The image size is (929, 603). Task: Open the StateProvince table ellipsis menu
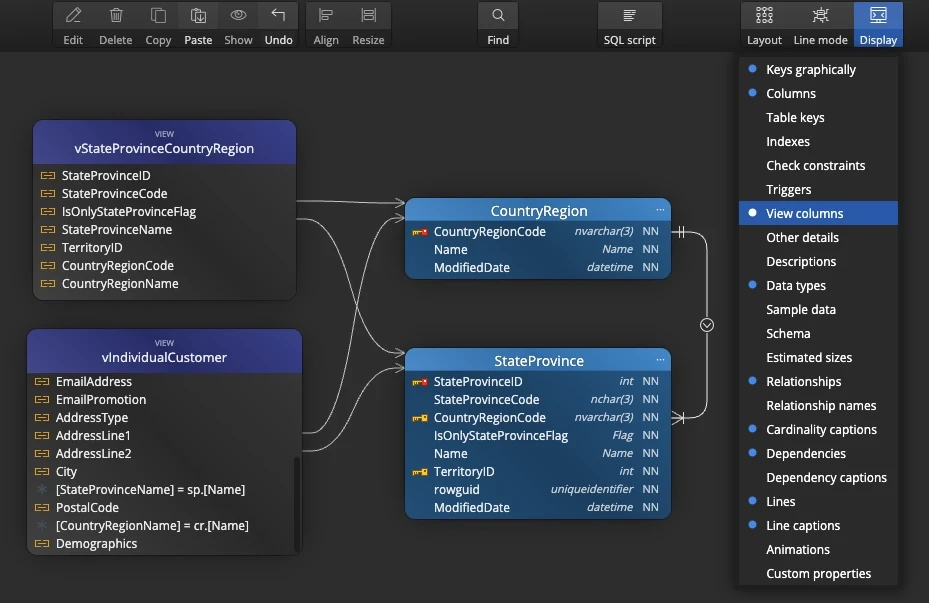click(x=660, y=360)
